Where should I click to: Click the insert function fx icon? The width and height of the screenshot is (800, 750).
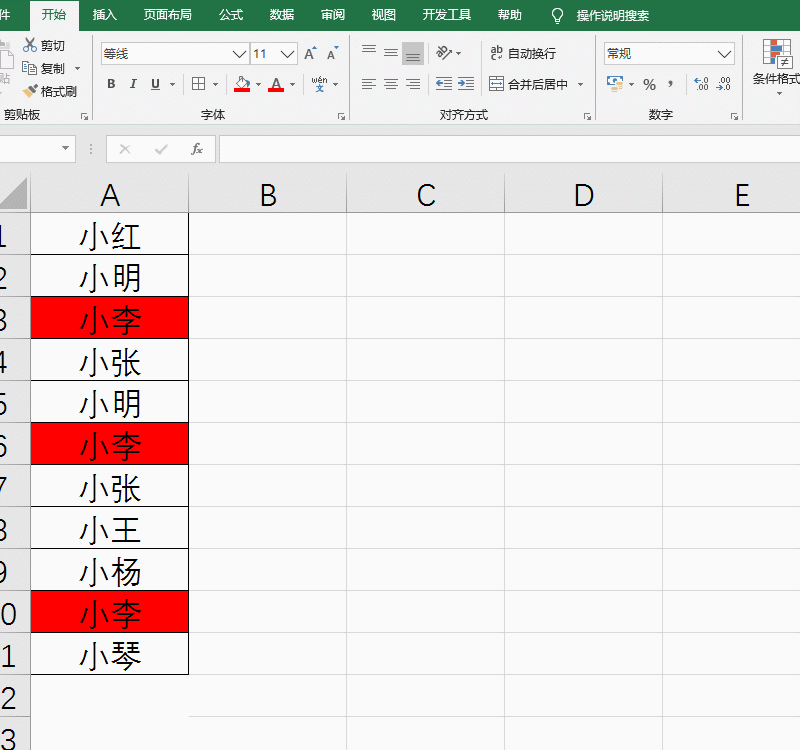tap(197, 149)
